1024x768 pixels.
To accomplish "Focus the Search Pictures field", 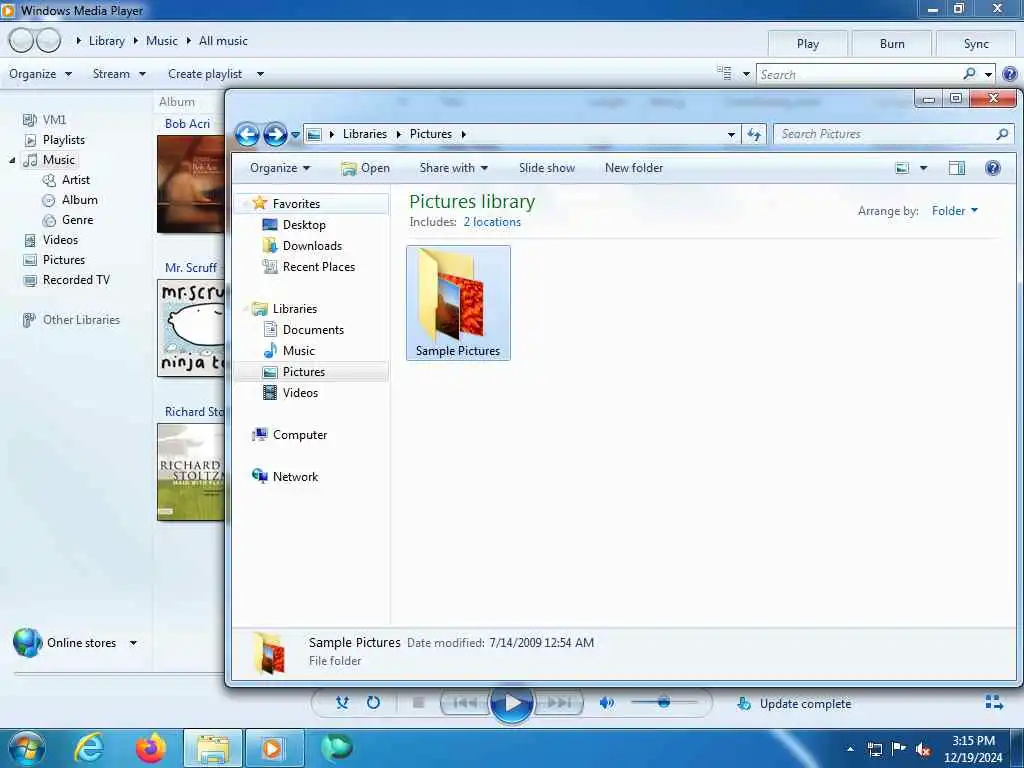I will coord(893,134).
